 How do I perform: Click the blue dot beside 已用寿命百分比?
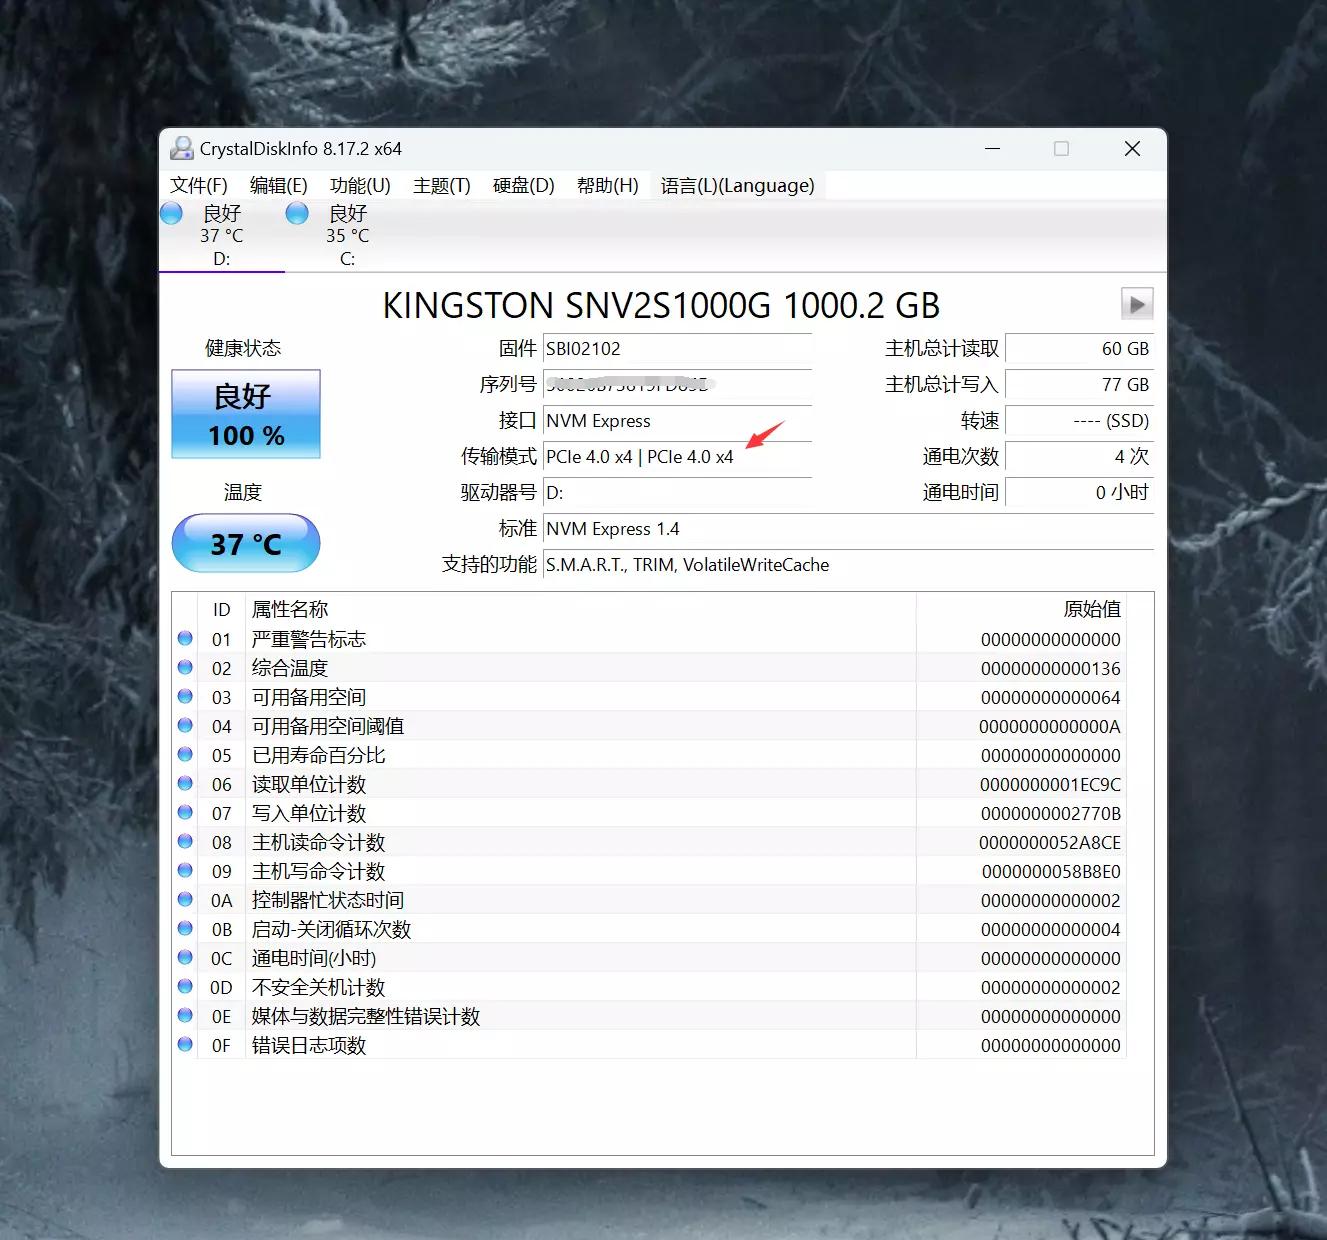click(185, 754)
